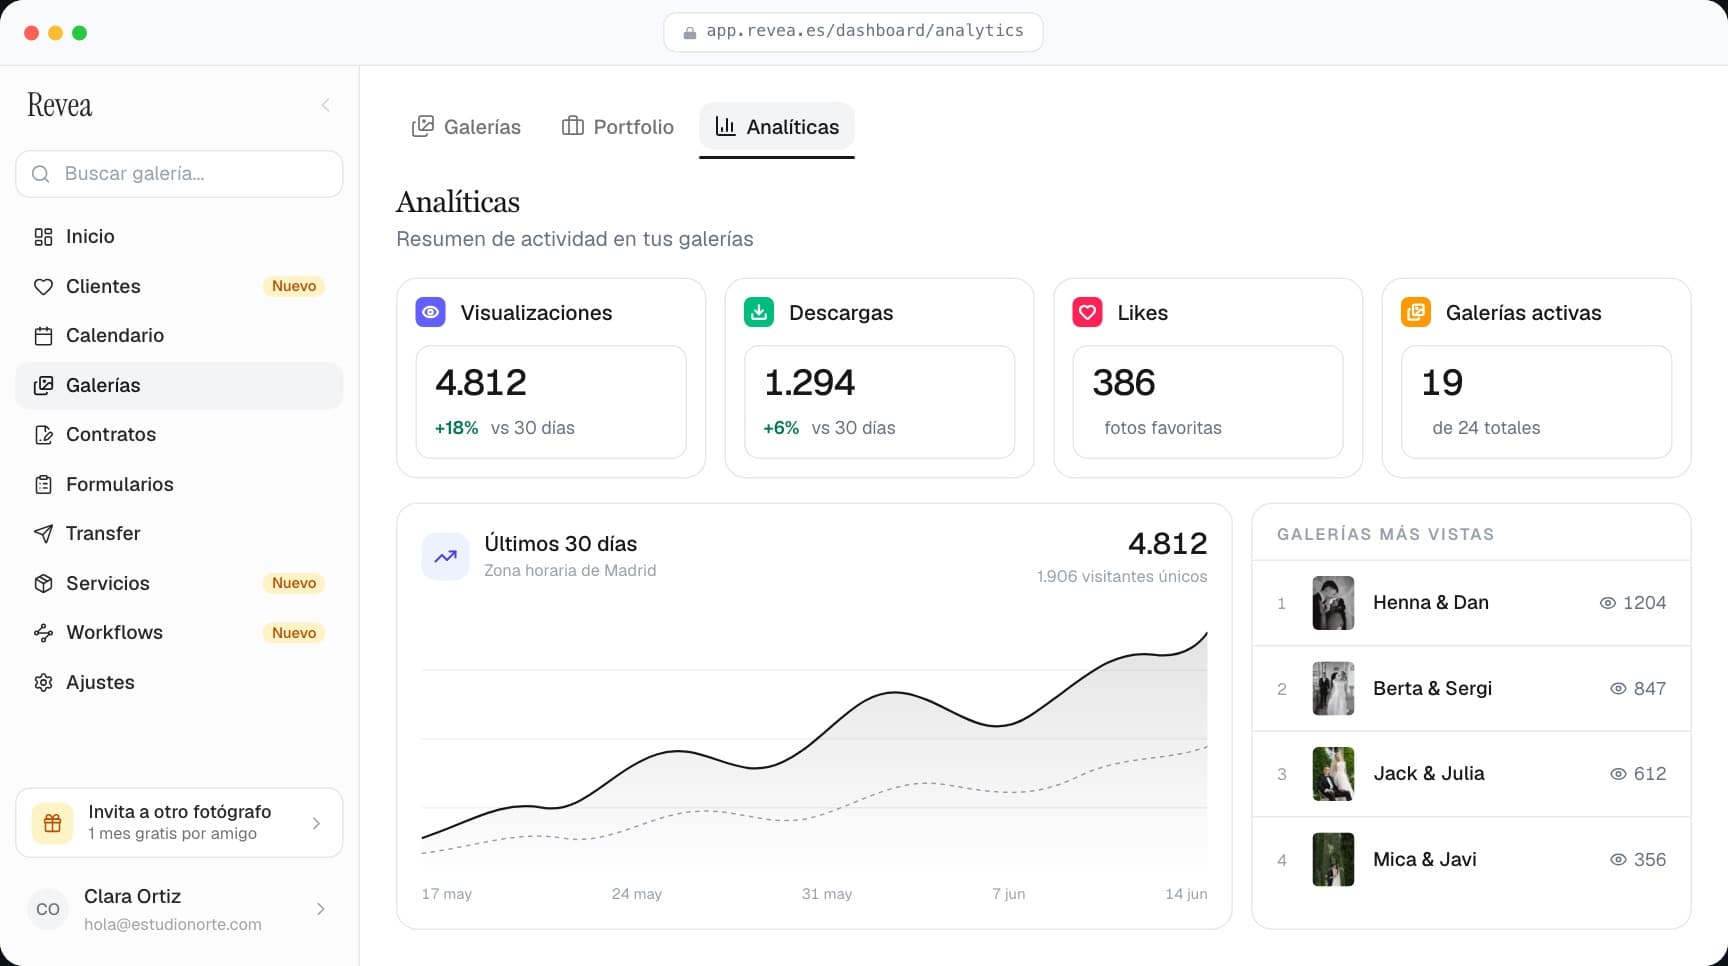This screenshot has height=966, width=1728.
Task: Select the Analíticas tab
Action: tap(777, 127)
